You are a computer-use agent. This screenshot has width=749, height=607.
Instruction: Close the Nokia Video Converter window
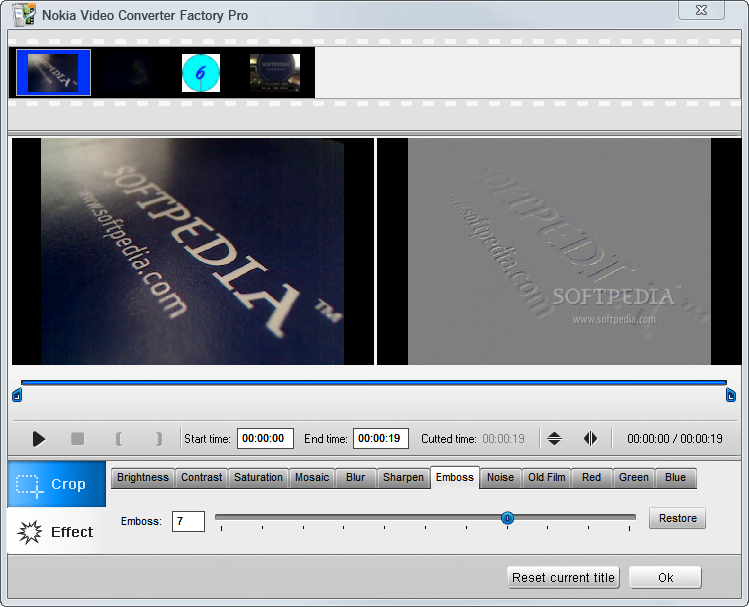pyautogui.click(x=701, y=10)
